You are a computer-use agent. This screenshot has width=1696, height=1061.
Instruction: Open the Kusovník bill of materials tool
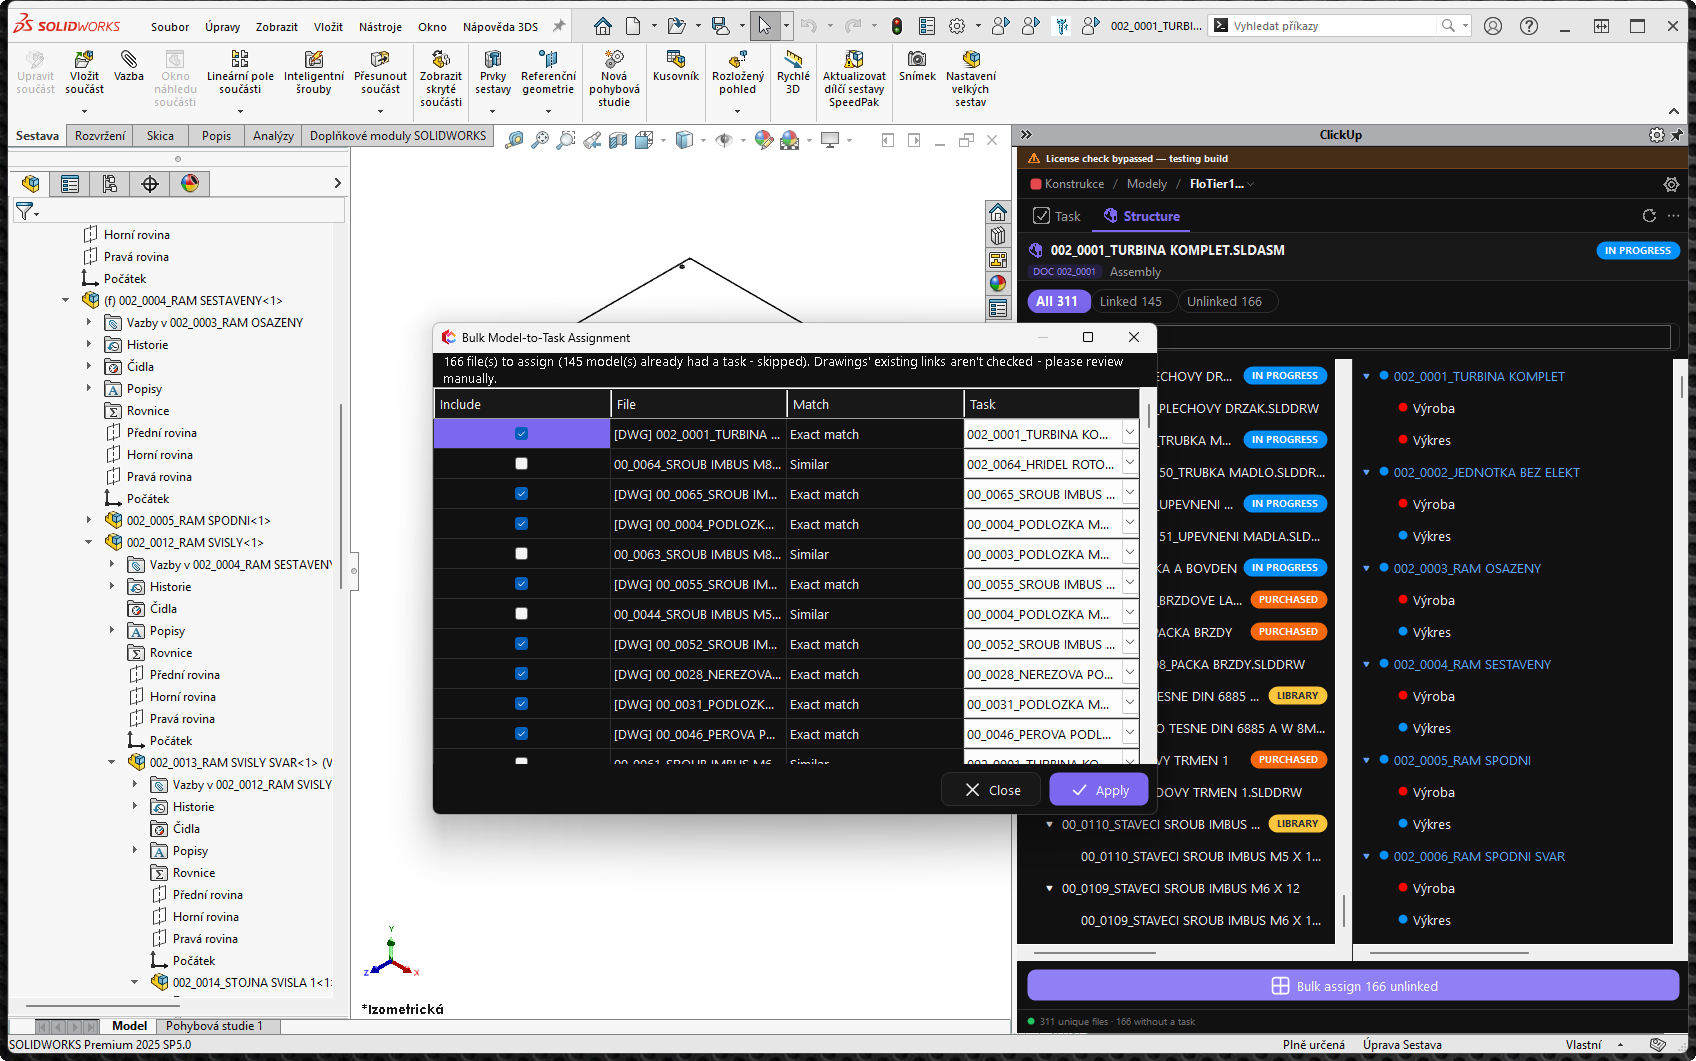(x=676, y=67)
